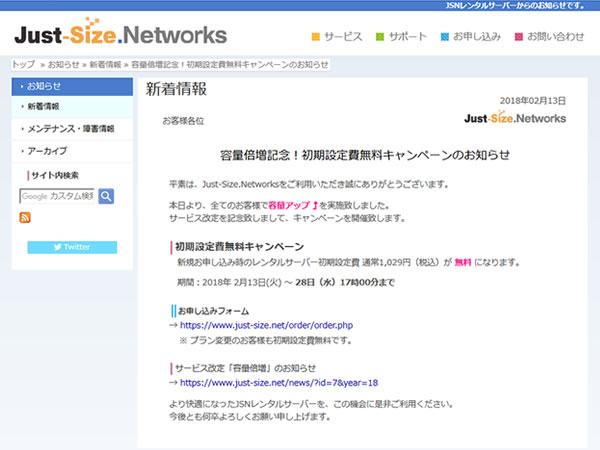Click 新着情報 in the breadcrumb
The image size is (600, 450).
[105, 64]
